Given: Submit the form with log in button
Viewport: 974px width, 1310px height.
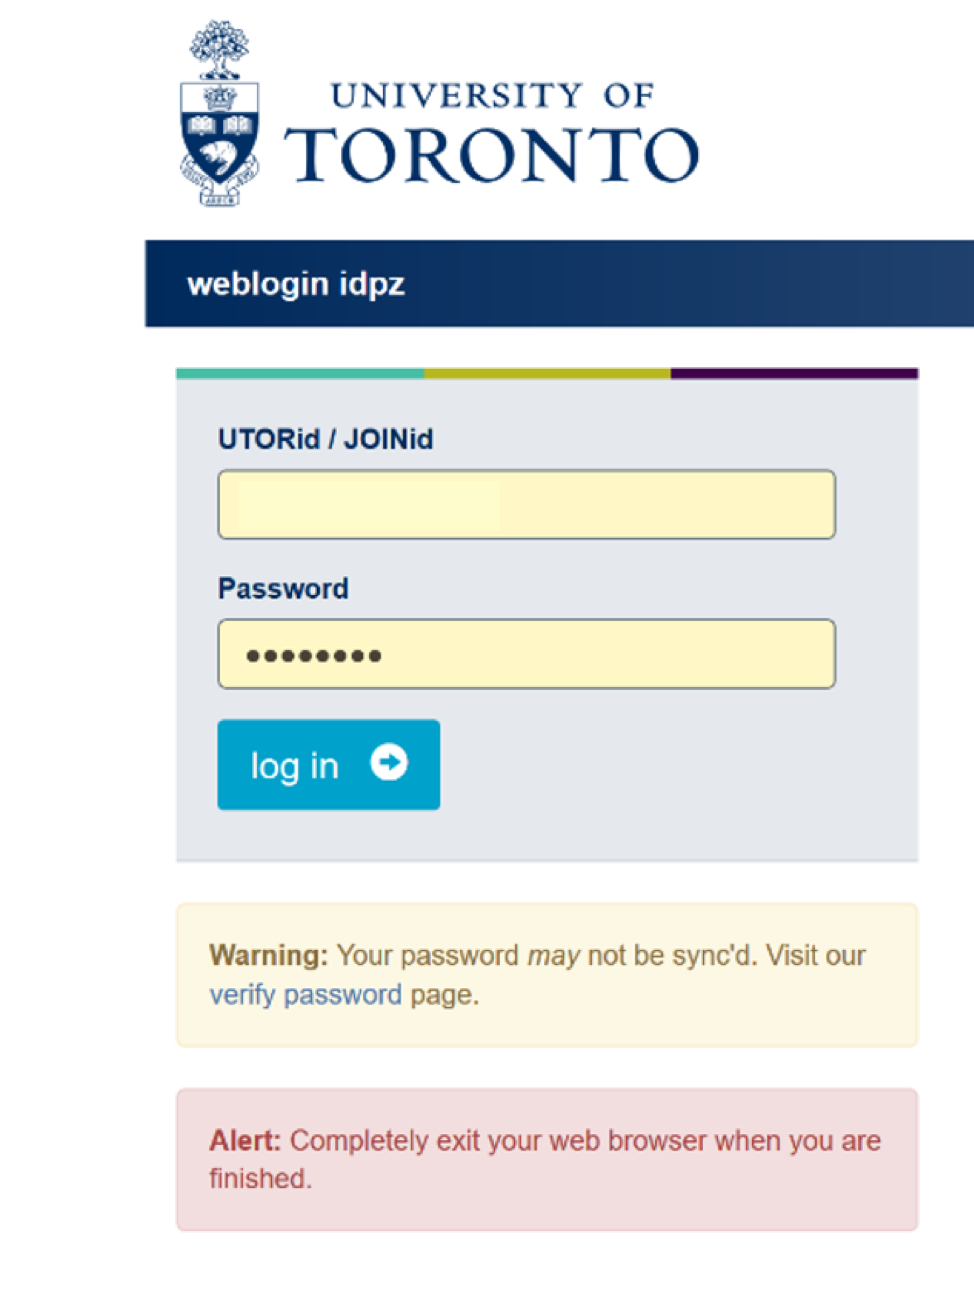Looking at the screenshot, I should [x=328, y=765].
